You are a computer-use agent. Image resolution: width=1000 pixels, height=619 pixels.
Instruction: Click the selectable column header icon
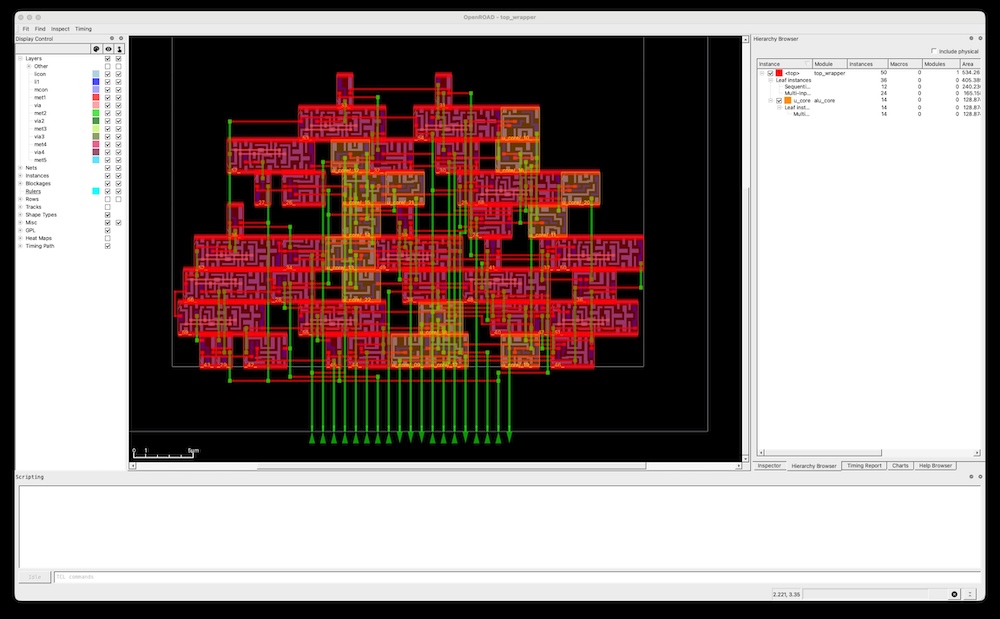120,48
